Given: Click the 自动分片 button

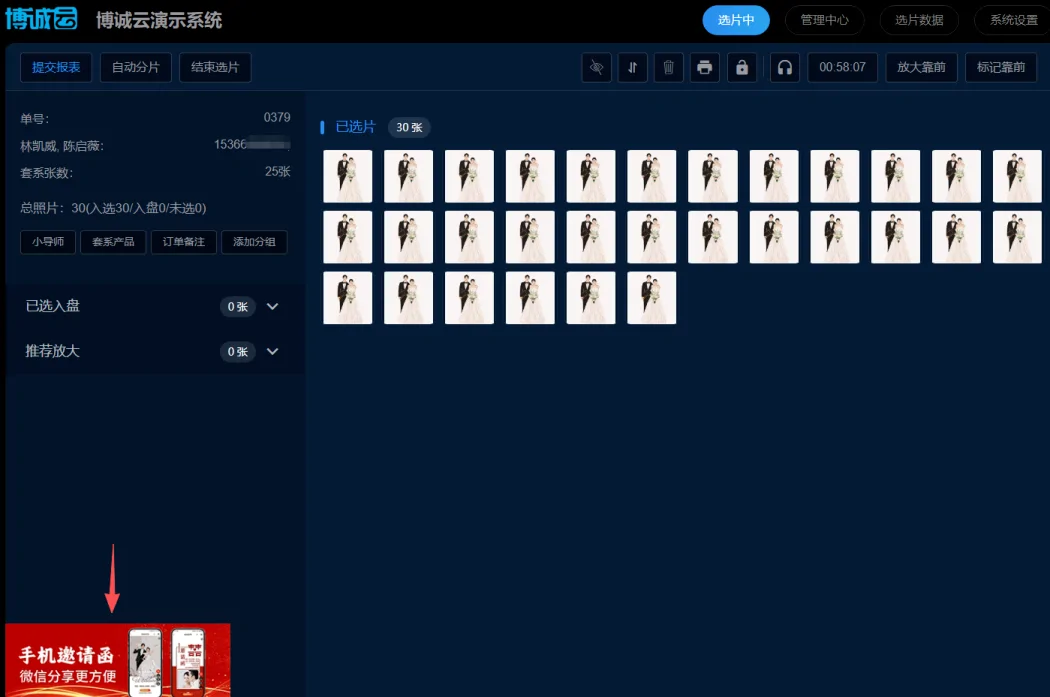Looking at the screenshot, I should pyautogui.click(x=136, y=68).
